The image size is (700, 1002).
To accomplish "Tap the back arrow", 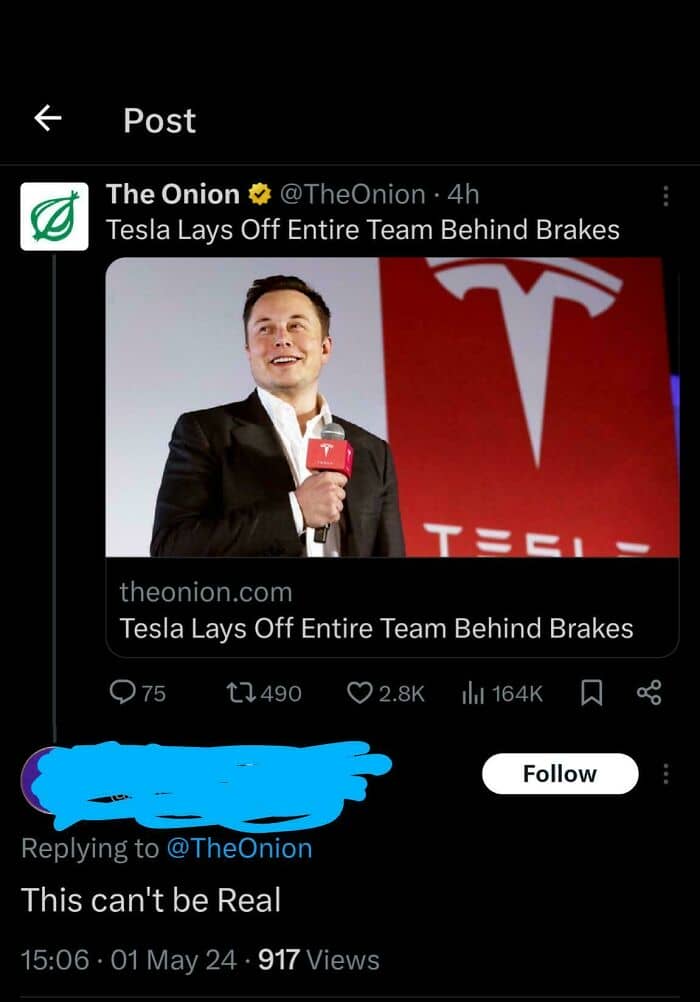I will pos(48,120).
